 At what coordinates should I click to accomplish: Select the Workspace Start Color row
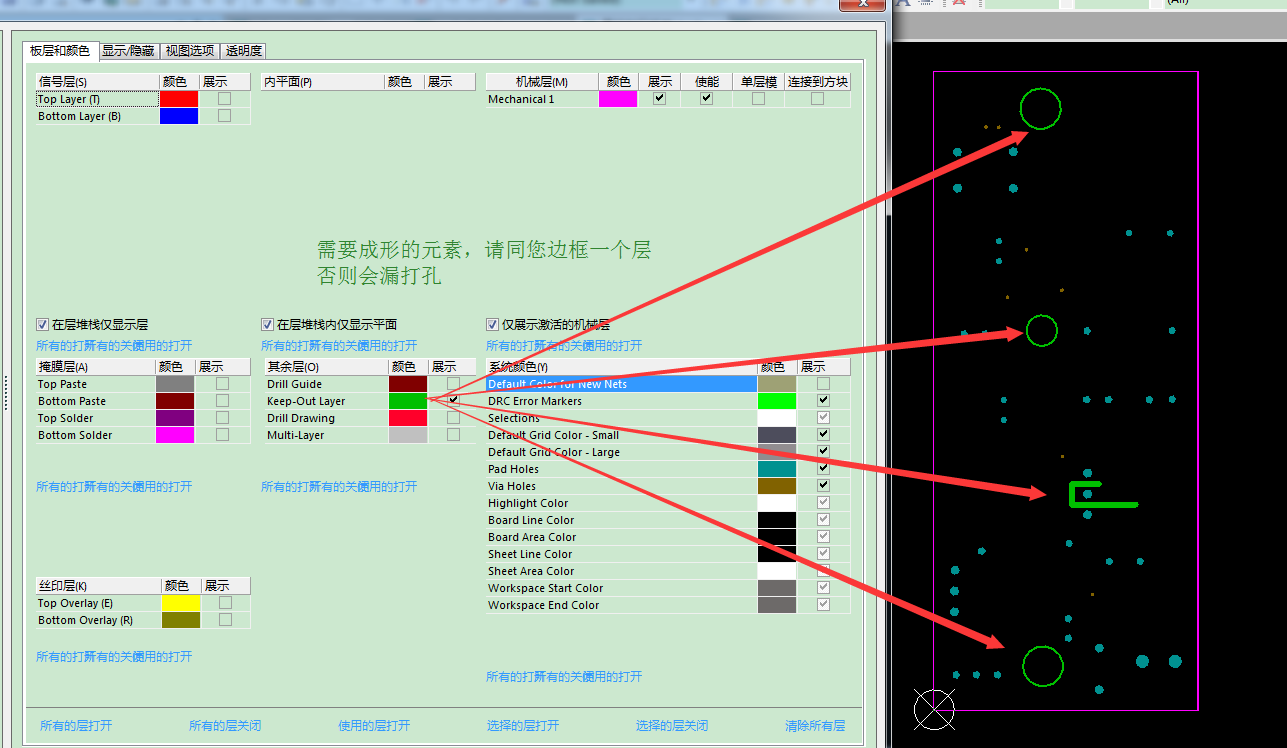click(x=621, y=588)
